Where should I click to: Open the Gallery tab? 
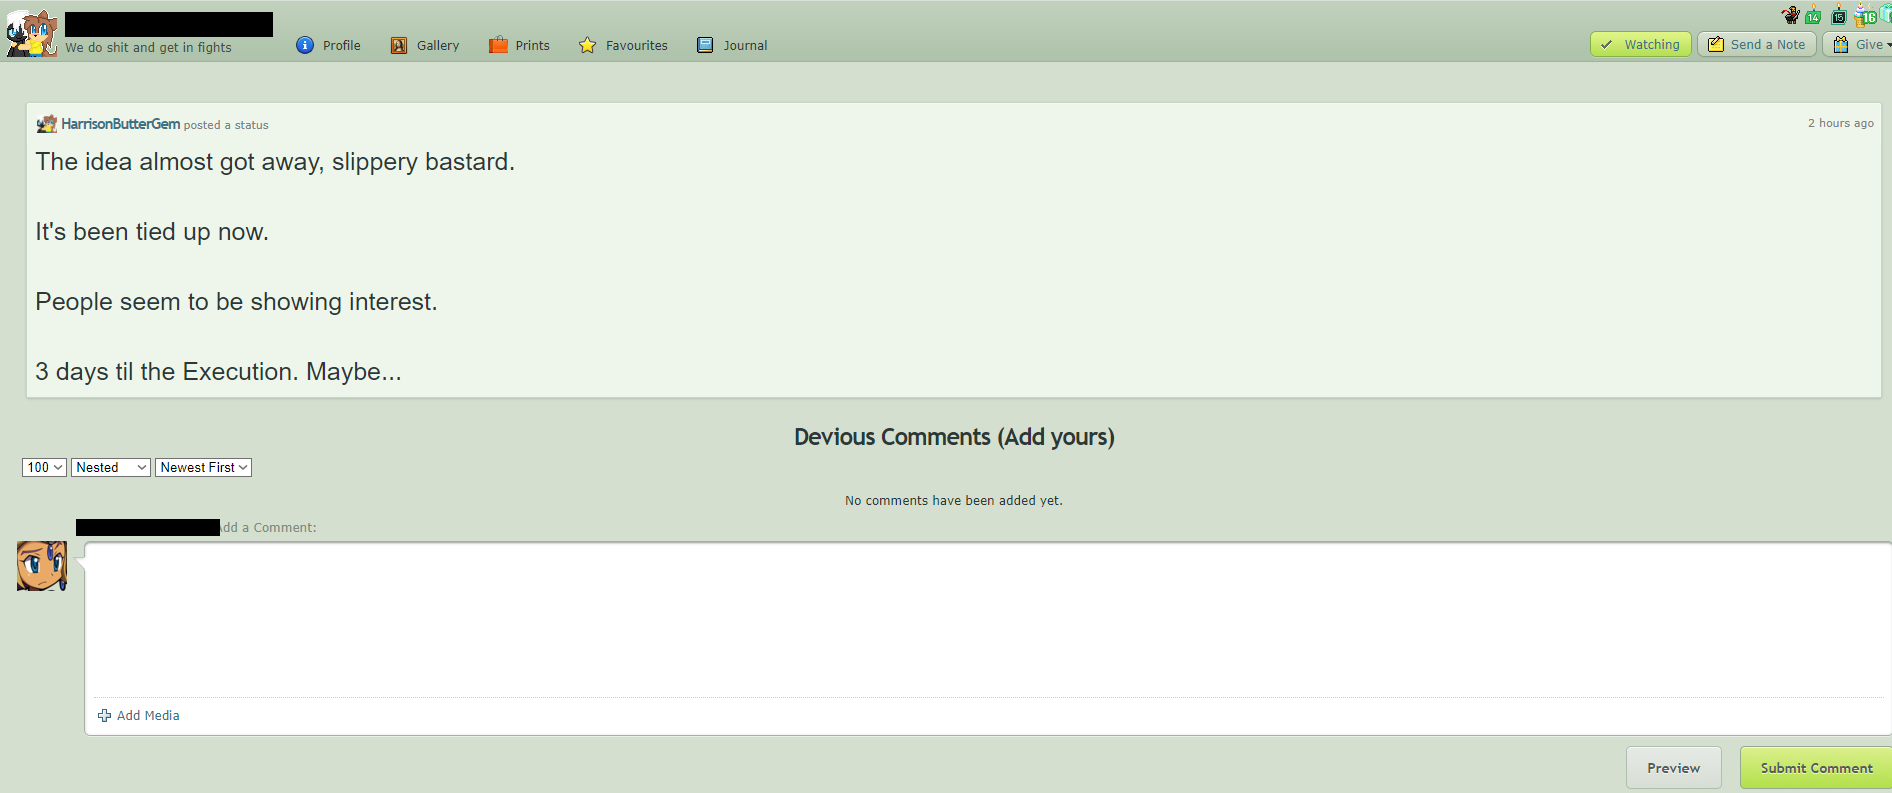425,45
